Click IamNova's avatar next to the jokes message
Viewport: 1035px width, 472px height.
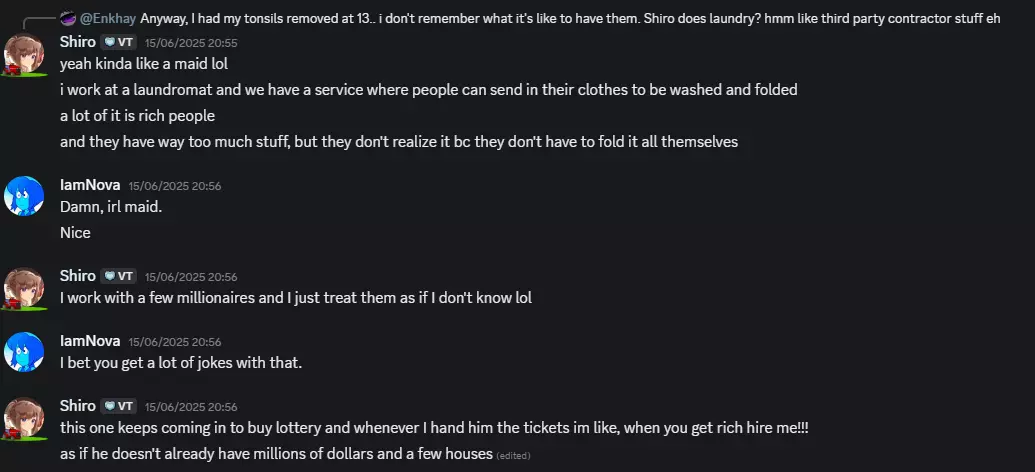coord(24,352)
